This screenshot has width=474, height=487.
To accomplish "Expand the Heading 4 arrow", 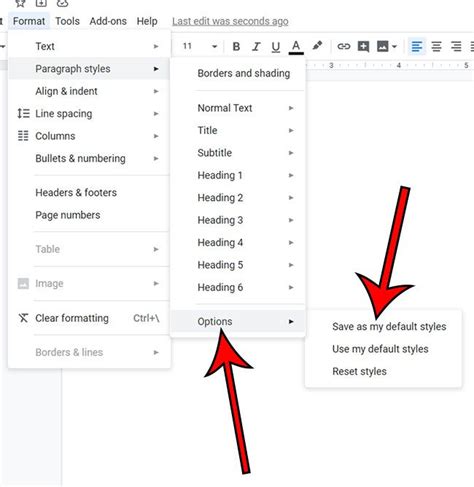I will (291, 243).
